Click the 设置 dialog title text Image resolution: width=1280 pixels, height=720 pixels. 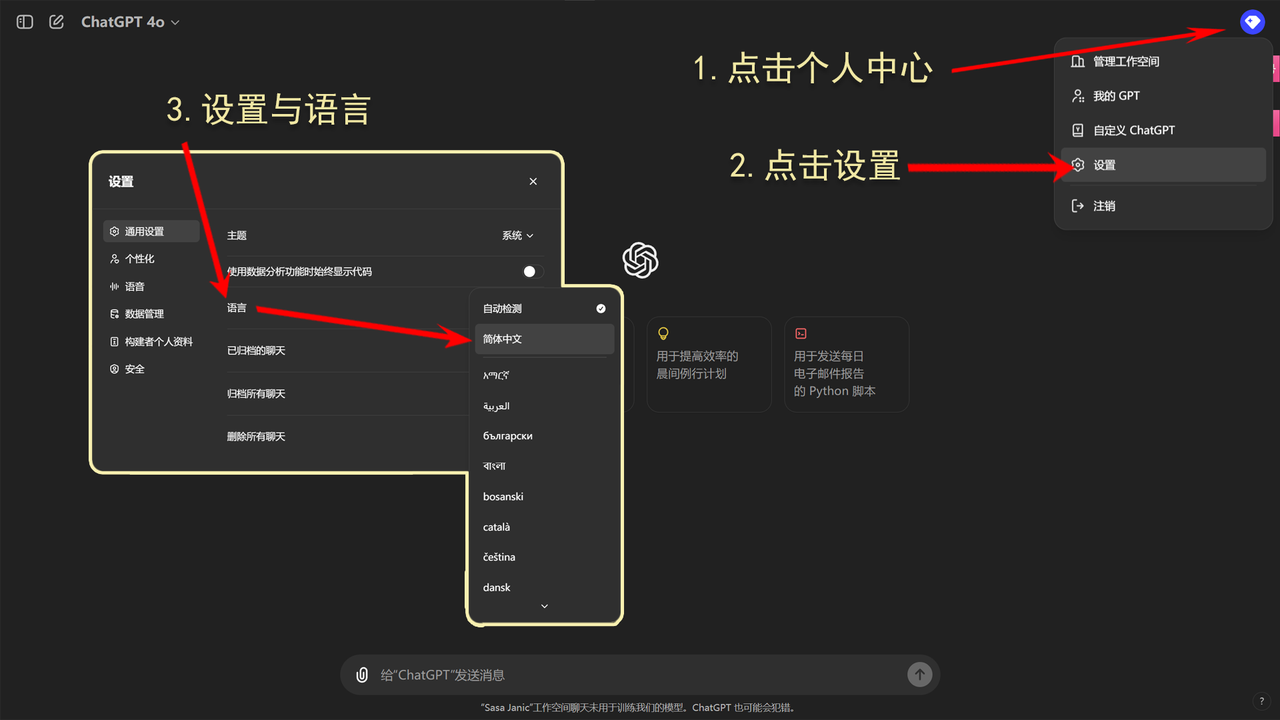tap(121, 182)
